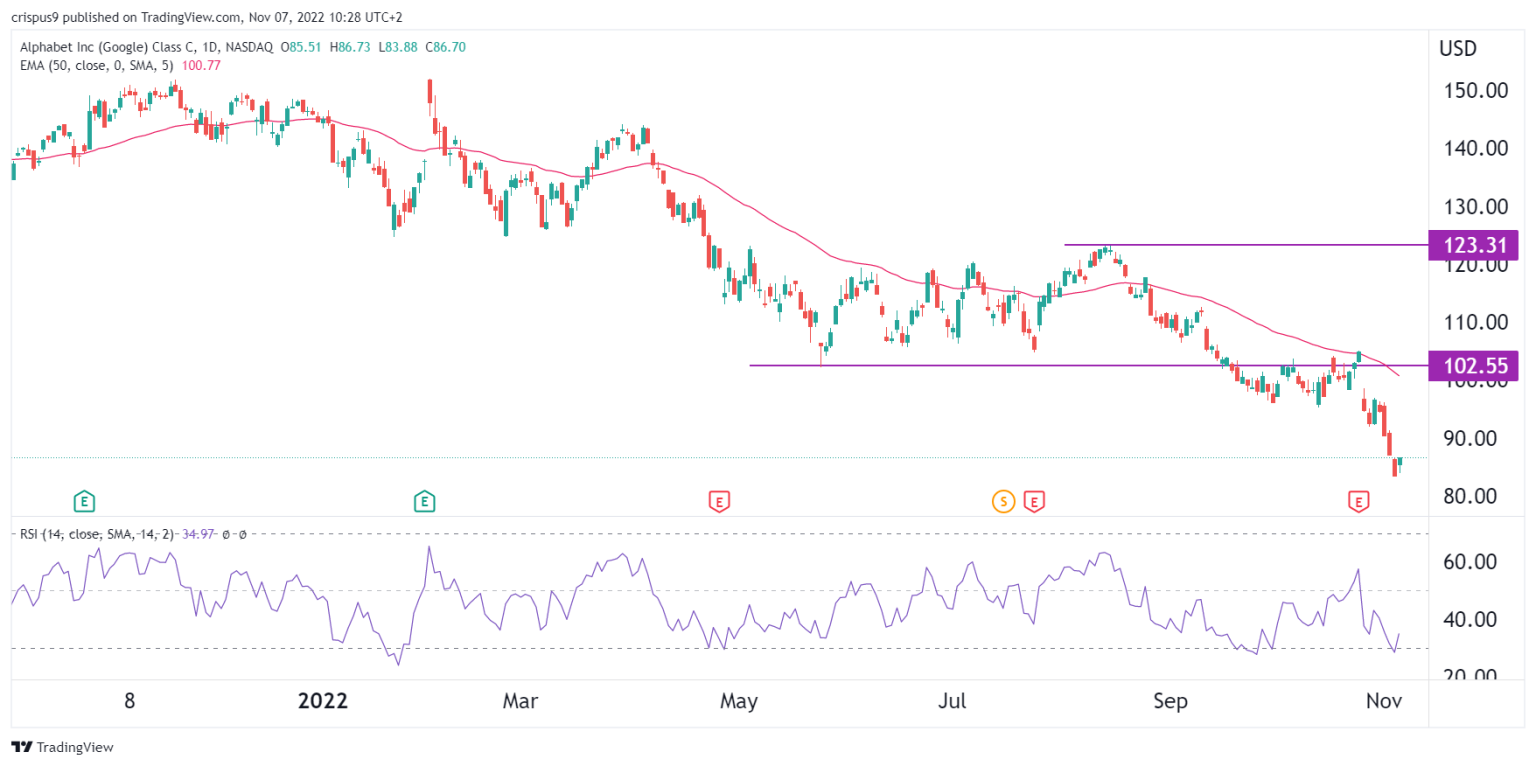Image resolution: width=1536 pixels, height=766 pixels.
Task: Click the orange S split marker near August
Action: point(1003,501)
